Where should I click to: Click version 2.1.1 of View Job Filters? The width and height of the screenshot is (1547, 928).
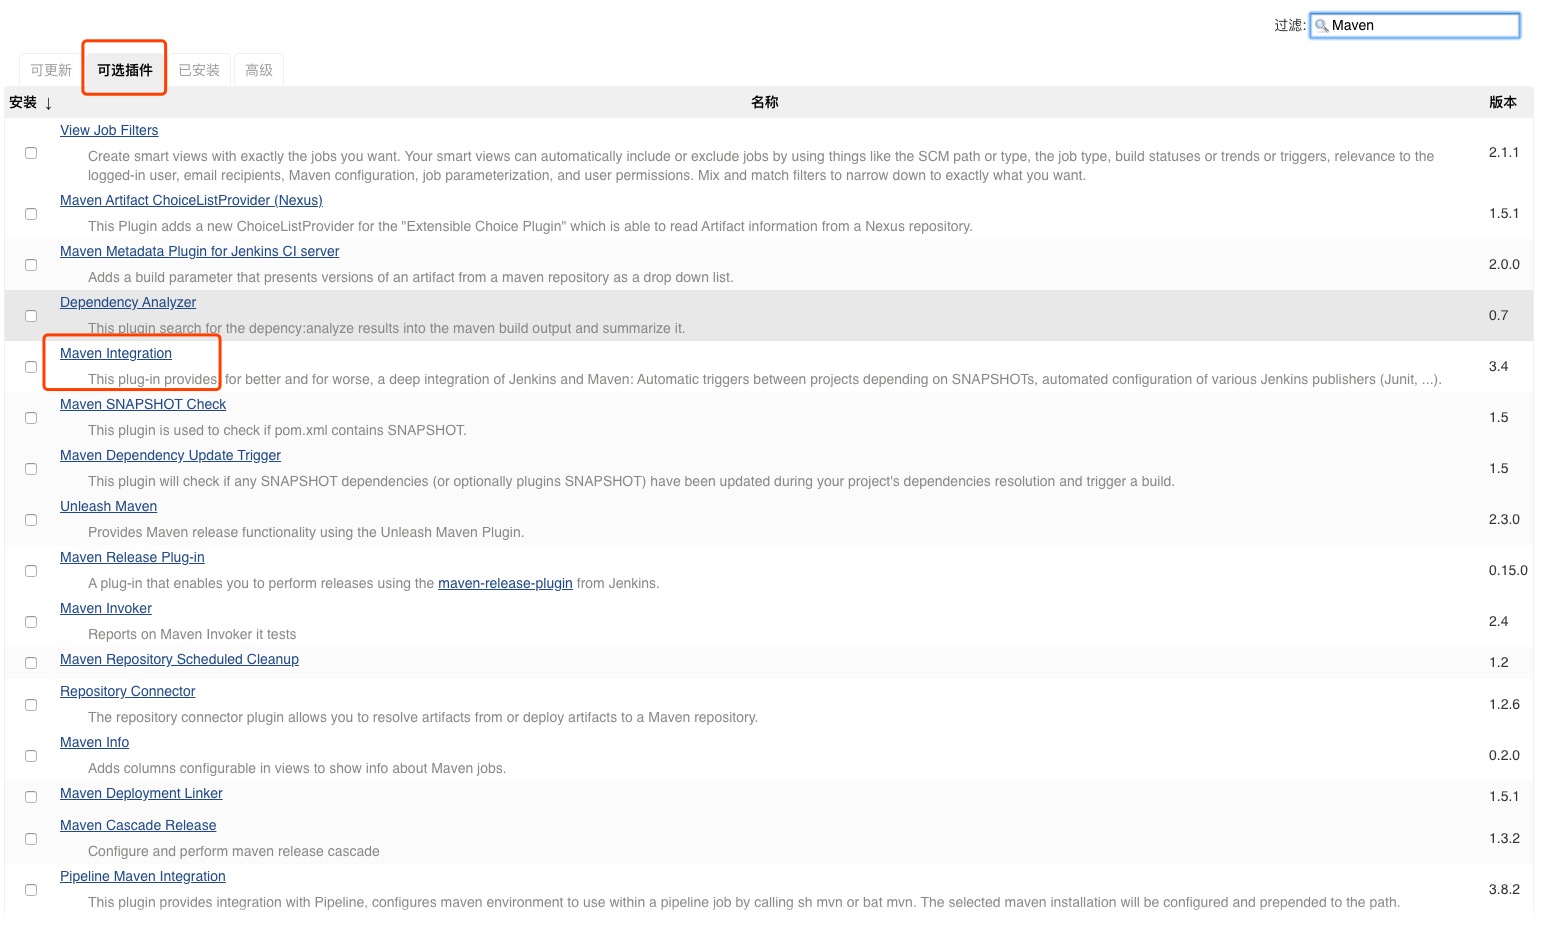(x=1504, y=152)
